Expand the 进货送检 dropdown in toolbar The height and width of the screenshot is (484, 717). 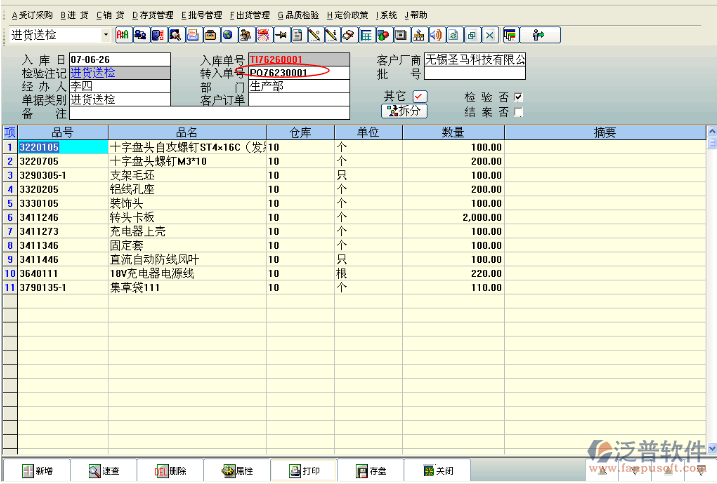tap(106, 35)
